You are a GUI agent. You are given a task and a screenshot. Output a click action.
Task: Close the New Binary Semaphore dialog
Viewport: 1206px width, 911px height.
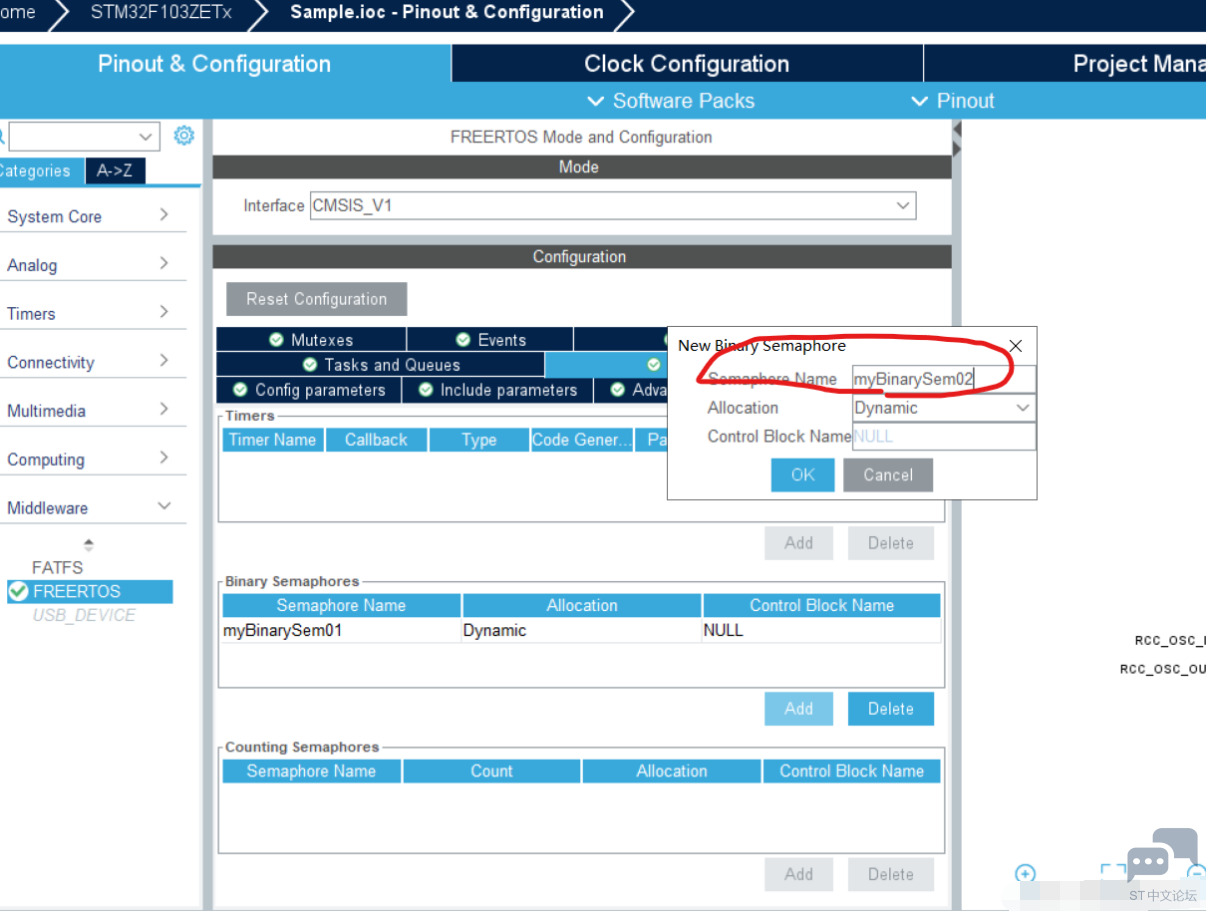pyautogui.click(x=1015, y=346)
